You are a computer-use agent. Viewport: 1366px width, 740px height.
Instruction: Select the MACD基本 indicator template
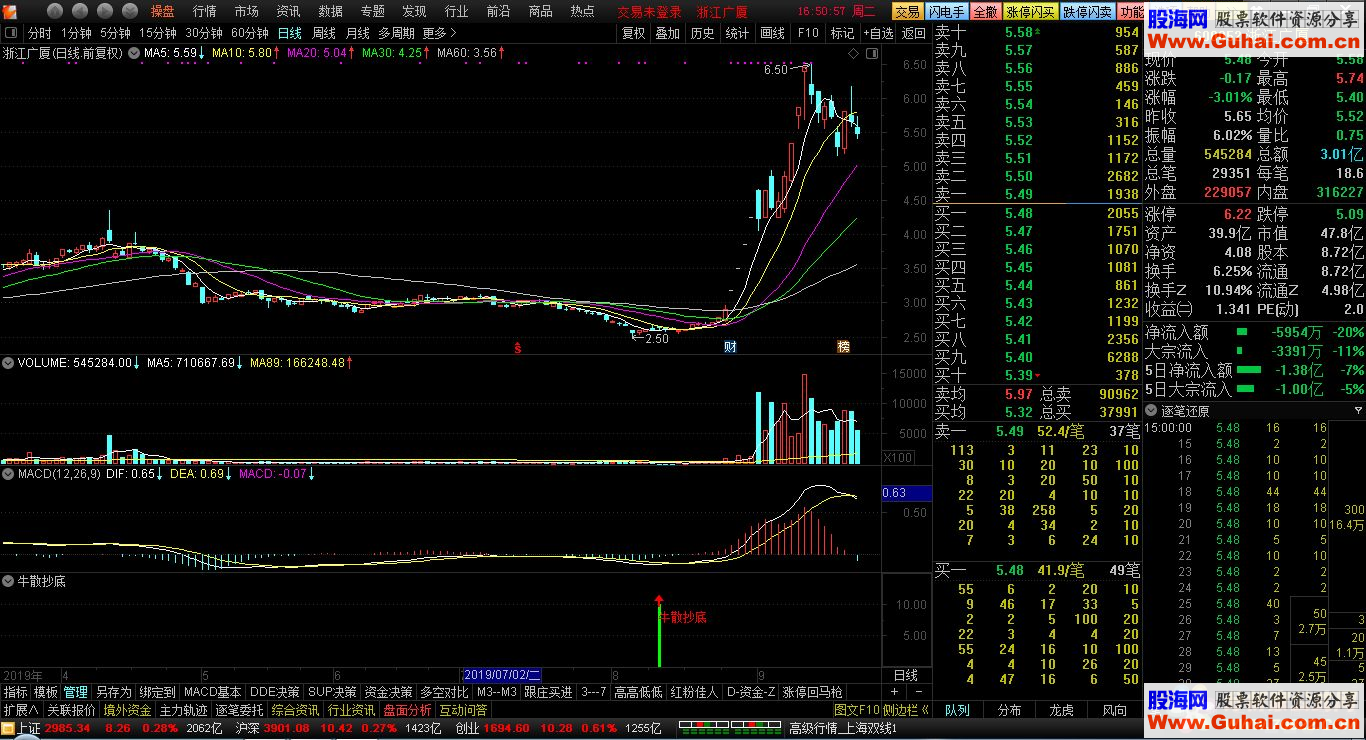coord(212,692)
